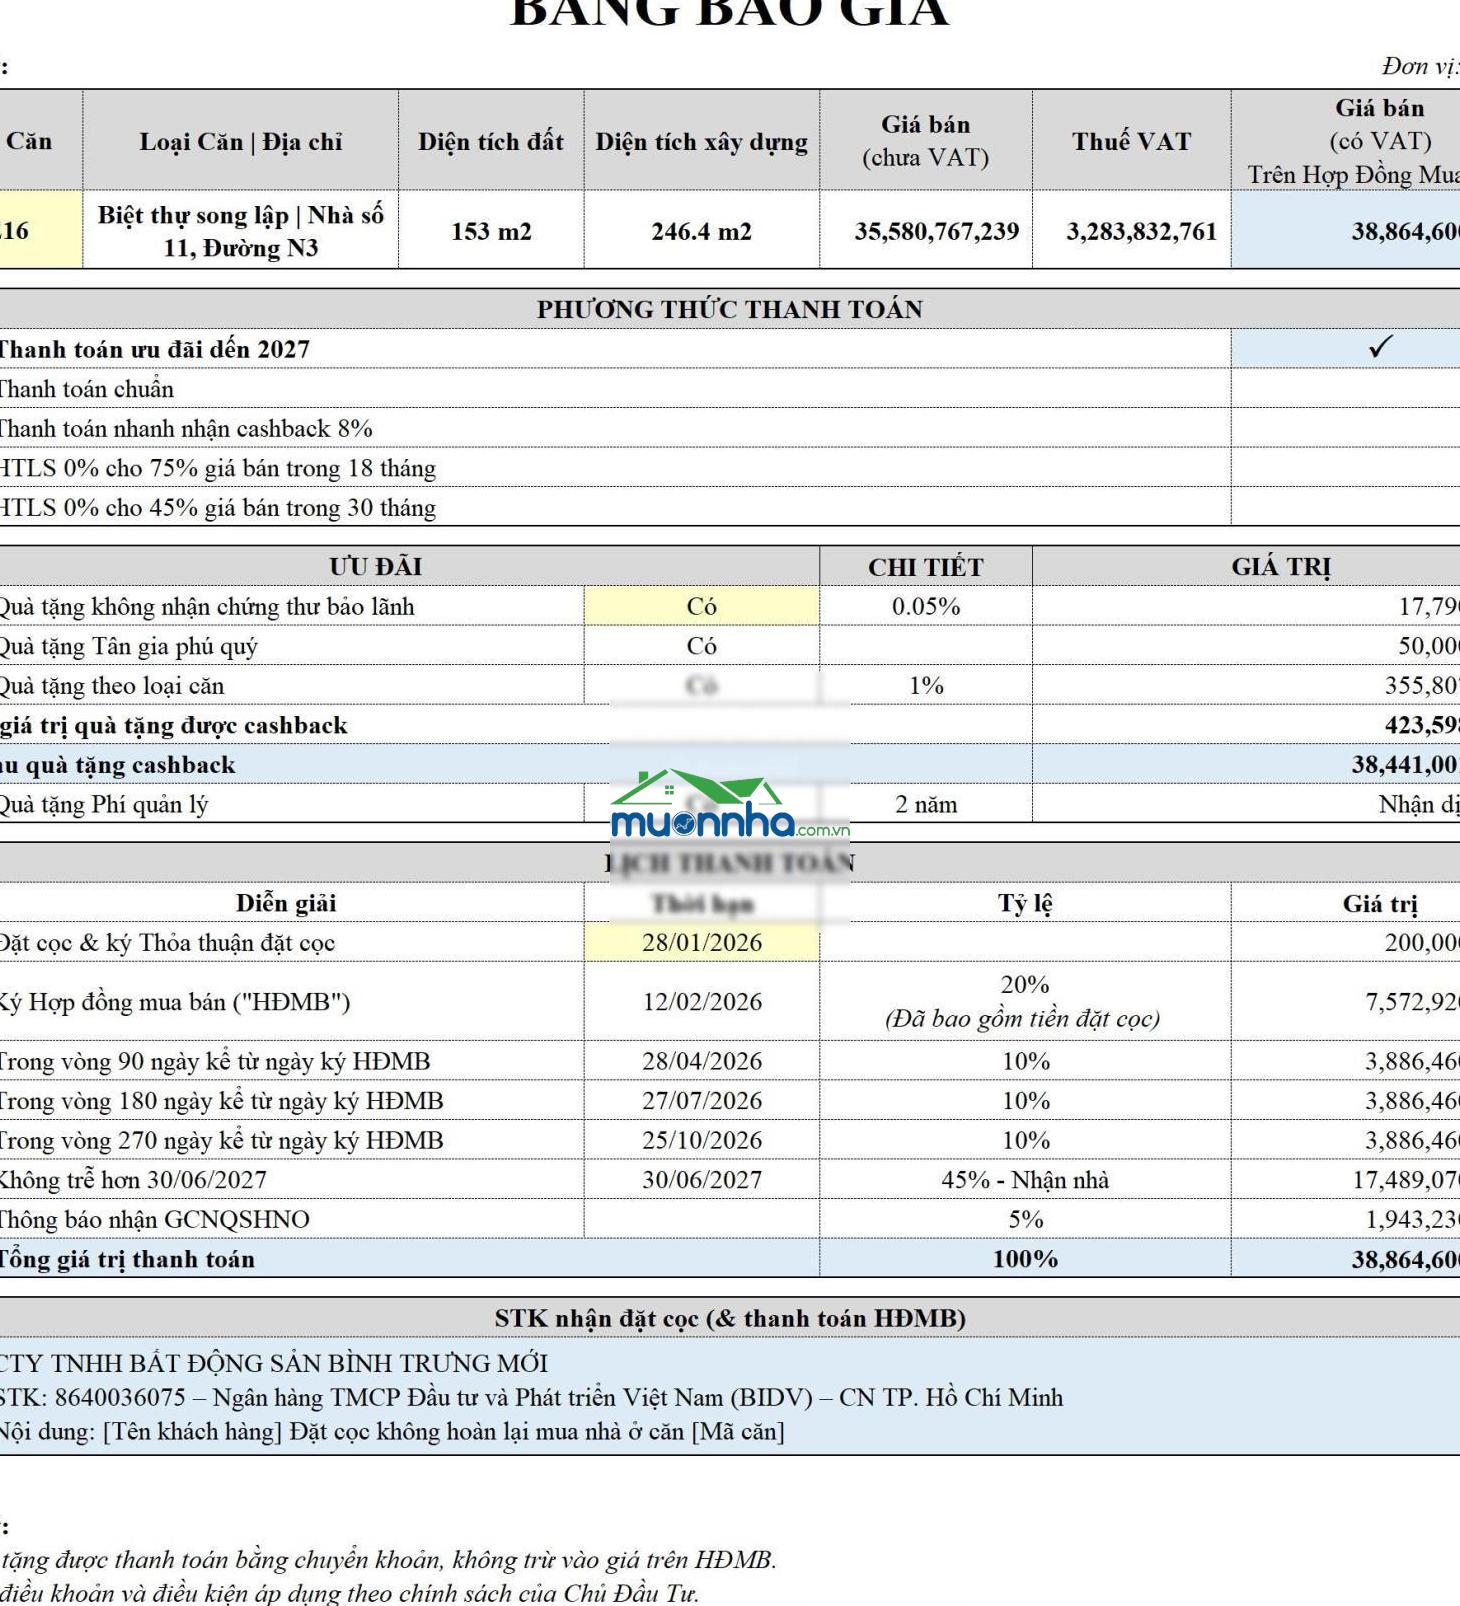Select the note mentioning "chính sách của Chủ Đầu Tư"
1460x1606 pixels.
[349, 1593]
